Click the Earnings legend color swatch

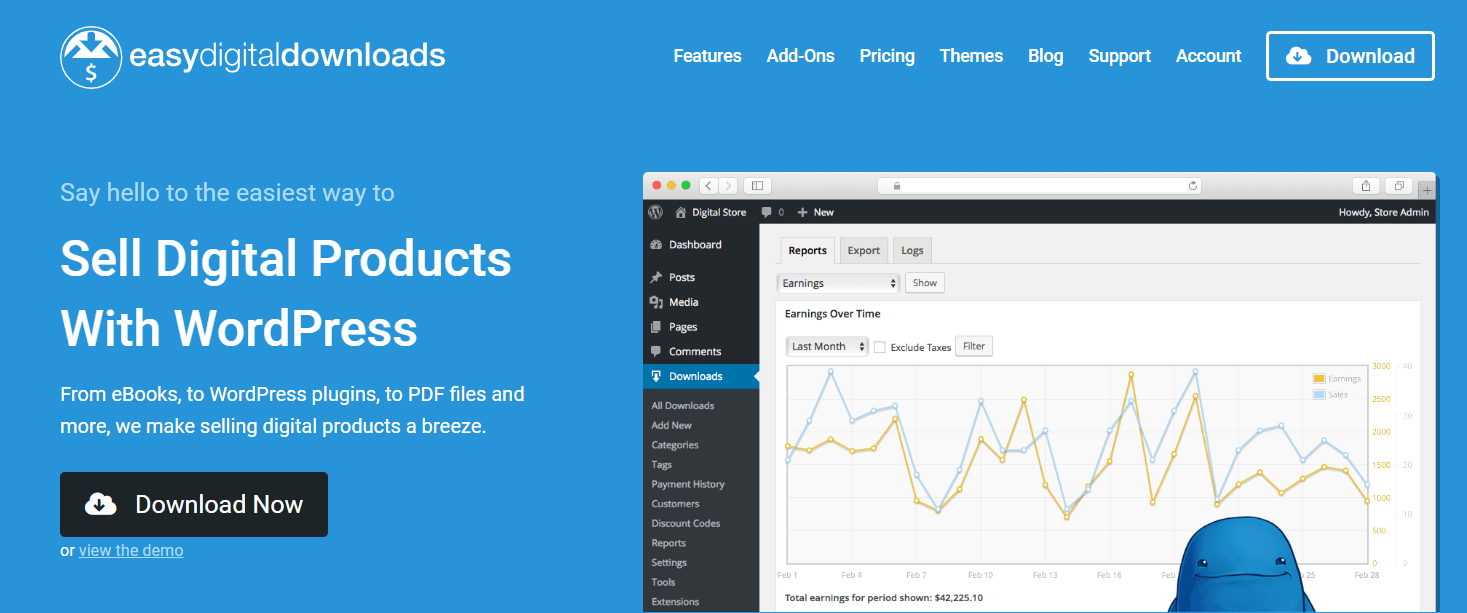click(1319, 379)
